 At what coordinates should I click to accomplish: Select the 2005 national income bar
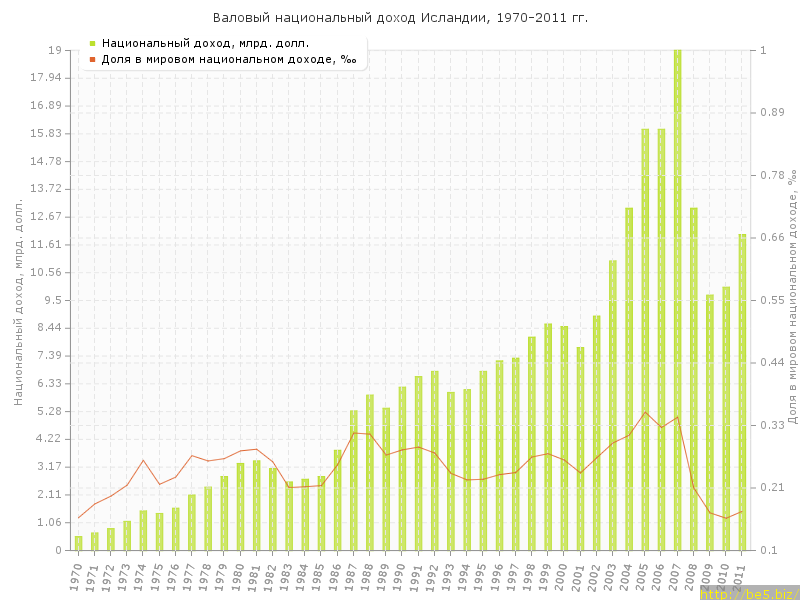coord(645,340)
